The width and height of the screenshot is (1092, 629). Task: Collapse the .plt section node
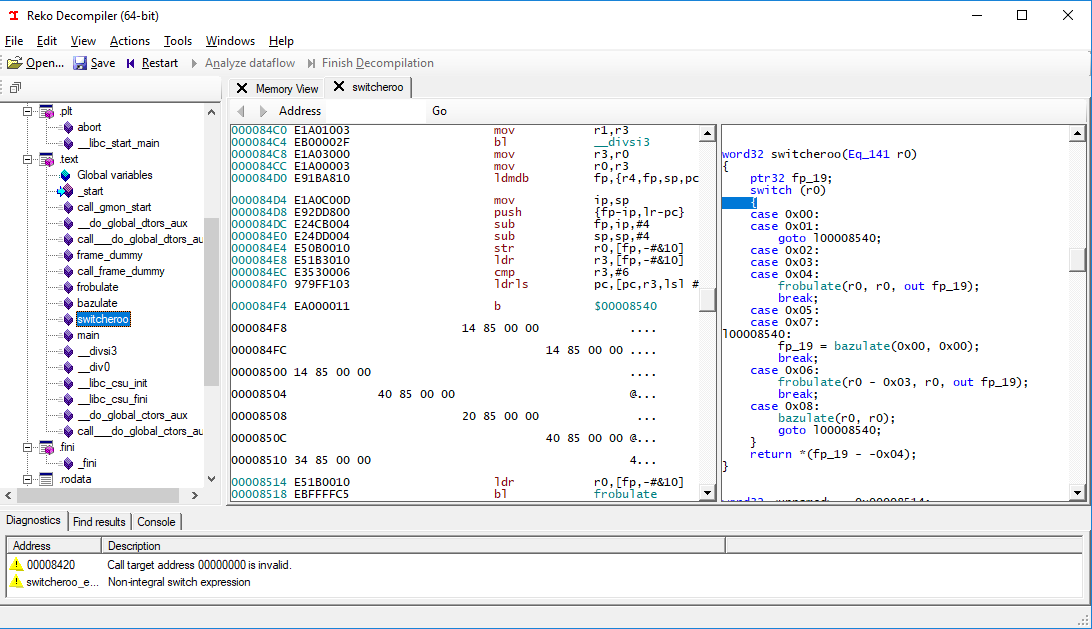click(28, 111)
